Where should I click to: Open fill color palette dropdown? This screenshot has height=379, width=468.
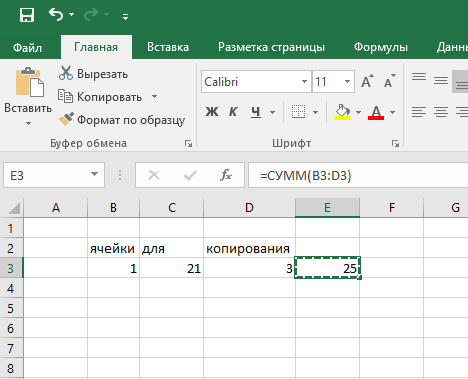(358, 112)
